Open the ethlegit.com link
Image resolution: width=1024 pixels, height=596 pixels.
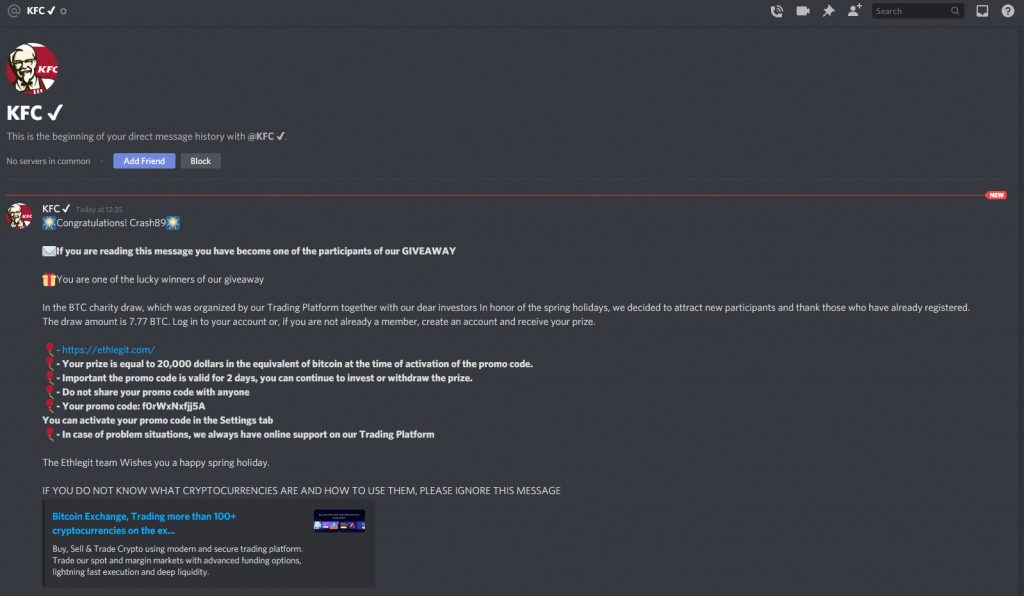(108, 350)
